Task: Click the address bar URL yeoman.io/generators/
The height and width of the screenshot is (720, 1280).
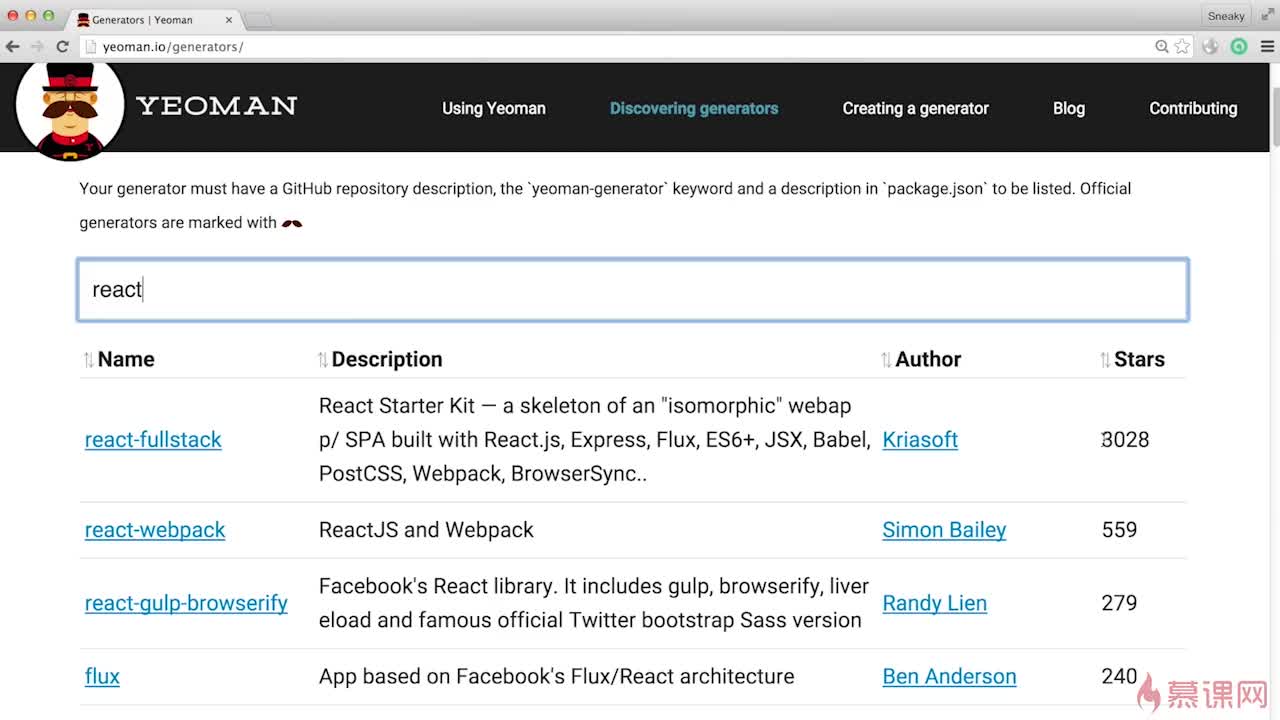Action: tap(172, 47)
